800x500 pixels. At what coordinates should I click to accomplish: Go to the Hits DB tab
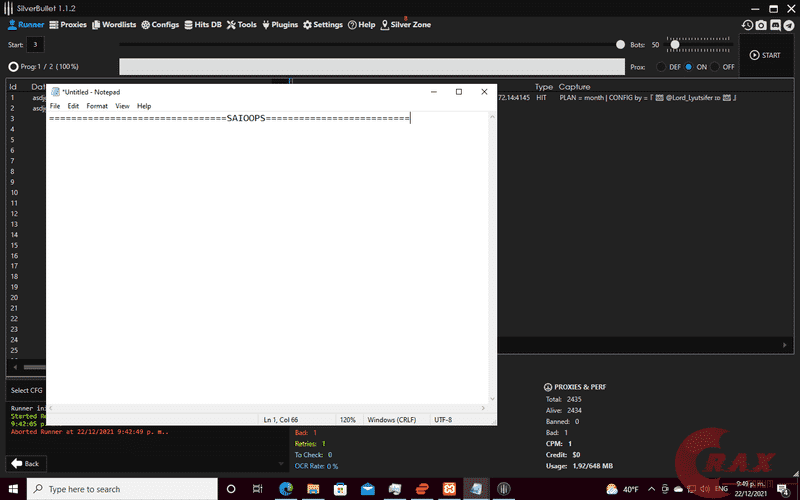point(203,24)
